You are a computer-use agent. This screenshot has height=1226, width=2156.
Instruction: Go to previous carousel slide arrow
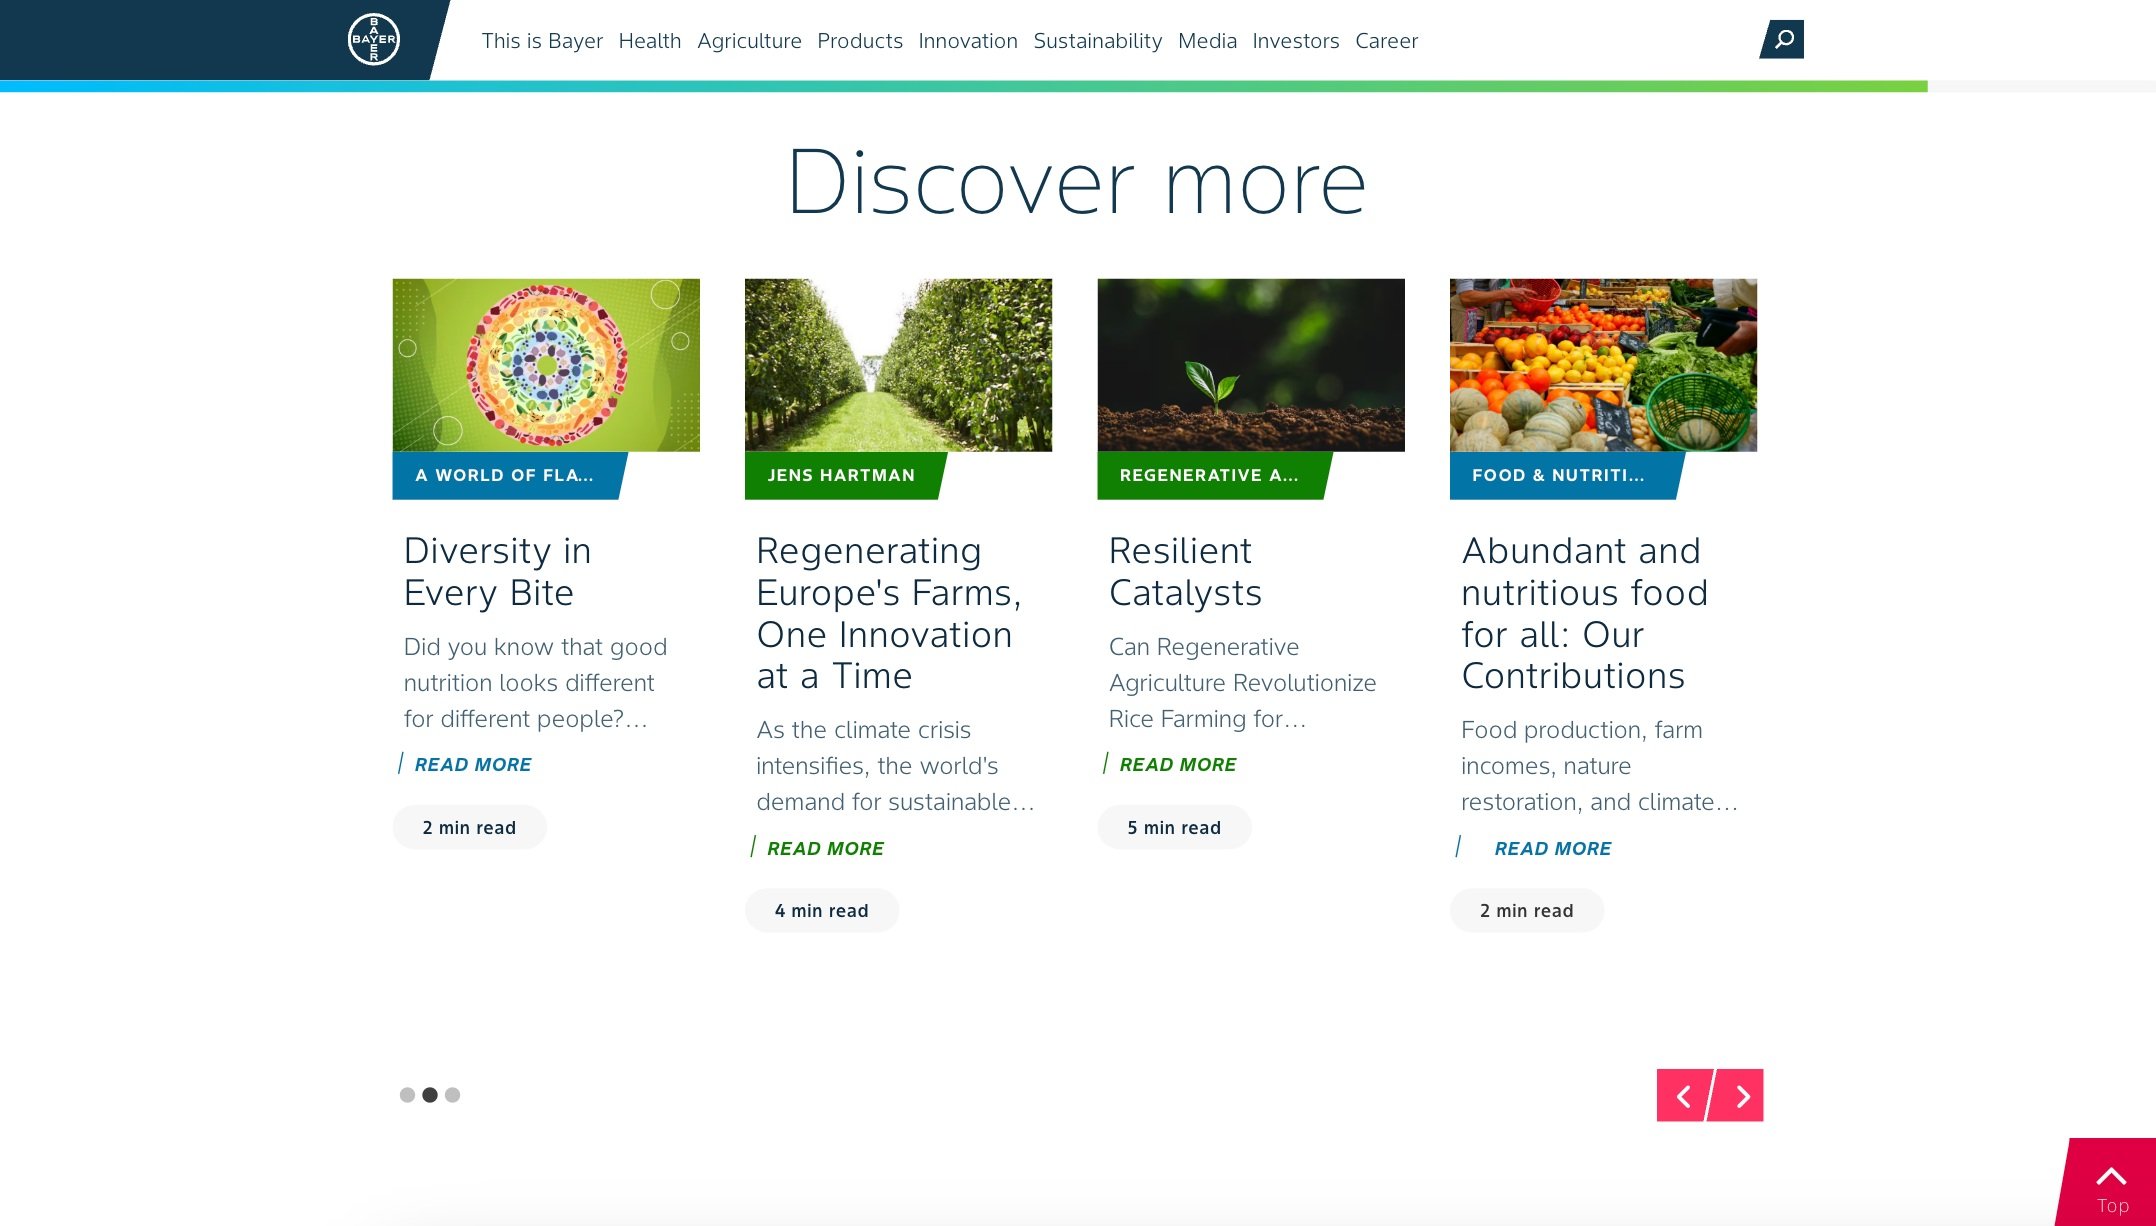pyautogui.click(x=1684, y=1096)
